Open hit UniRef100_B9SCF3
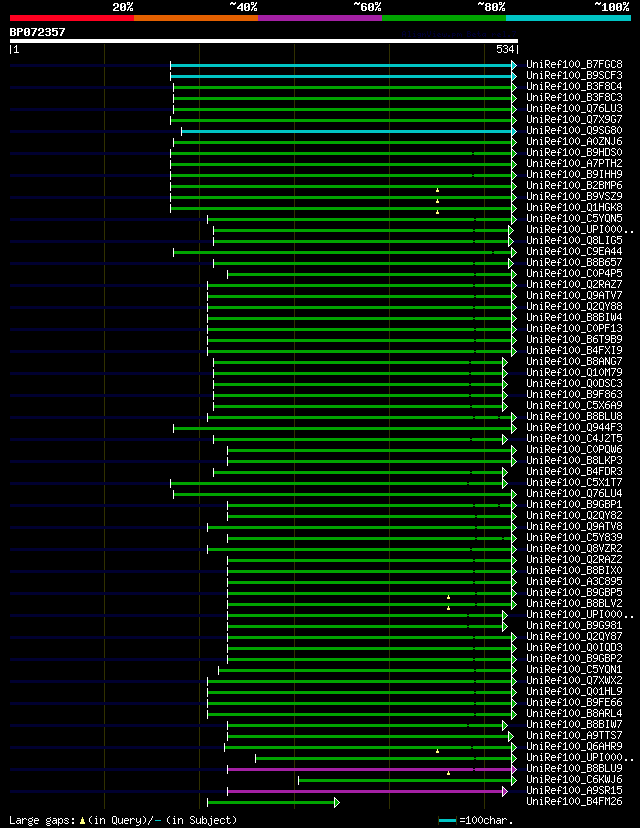Image resolution: width=640 pixels, height=828 pixels. point(574,76)
